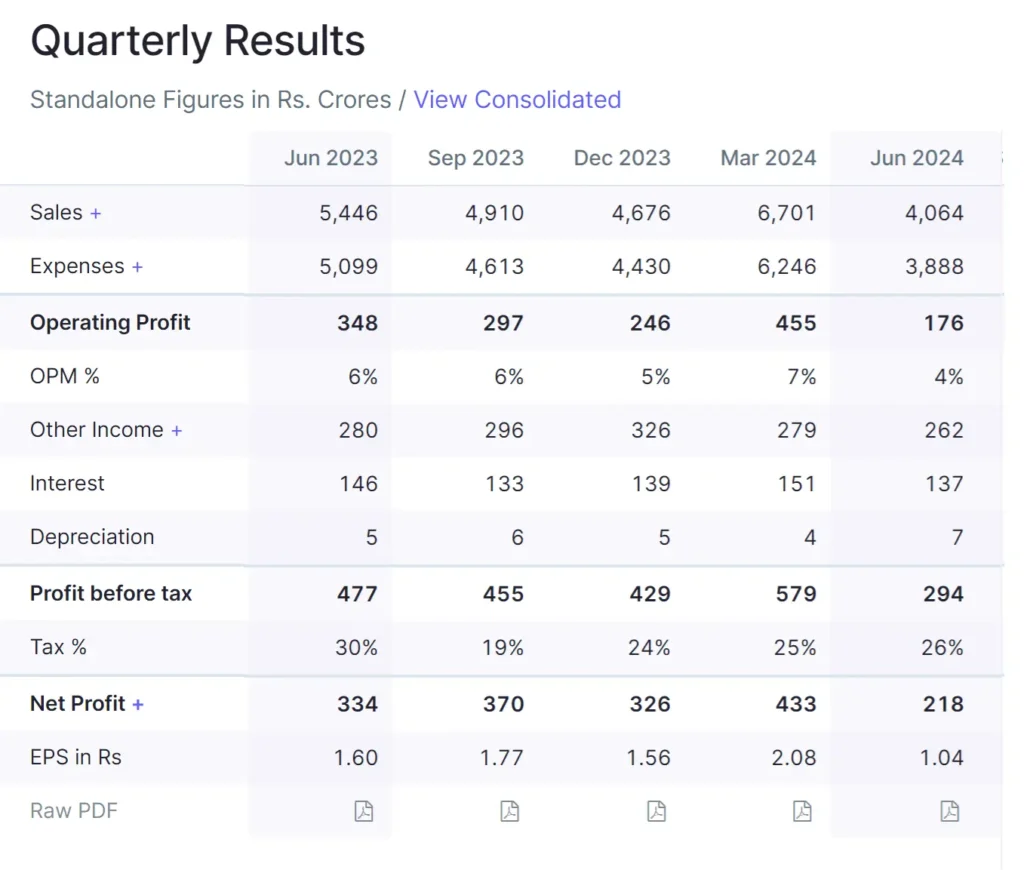The image size is (1024, 870).
Task: Select the Jun 2023 column header
Action: (330, 158)
